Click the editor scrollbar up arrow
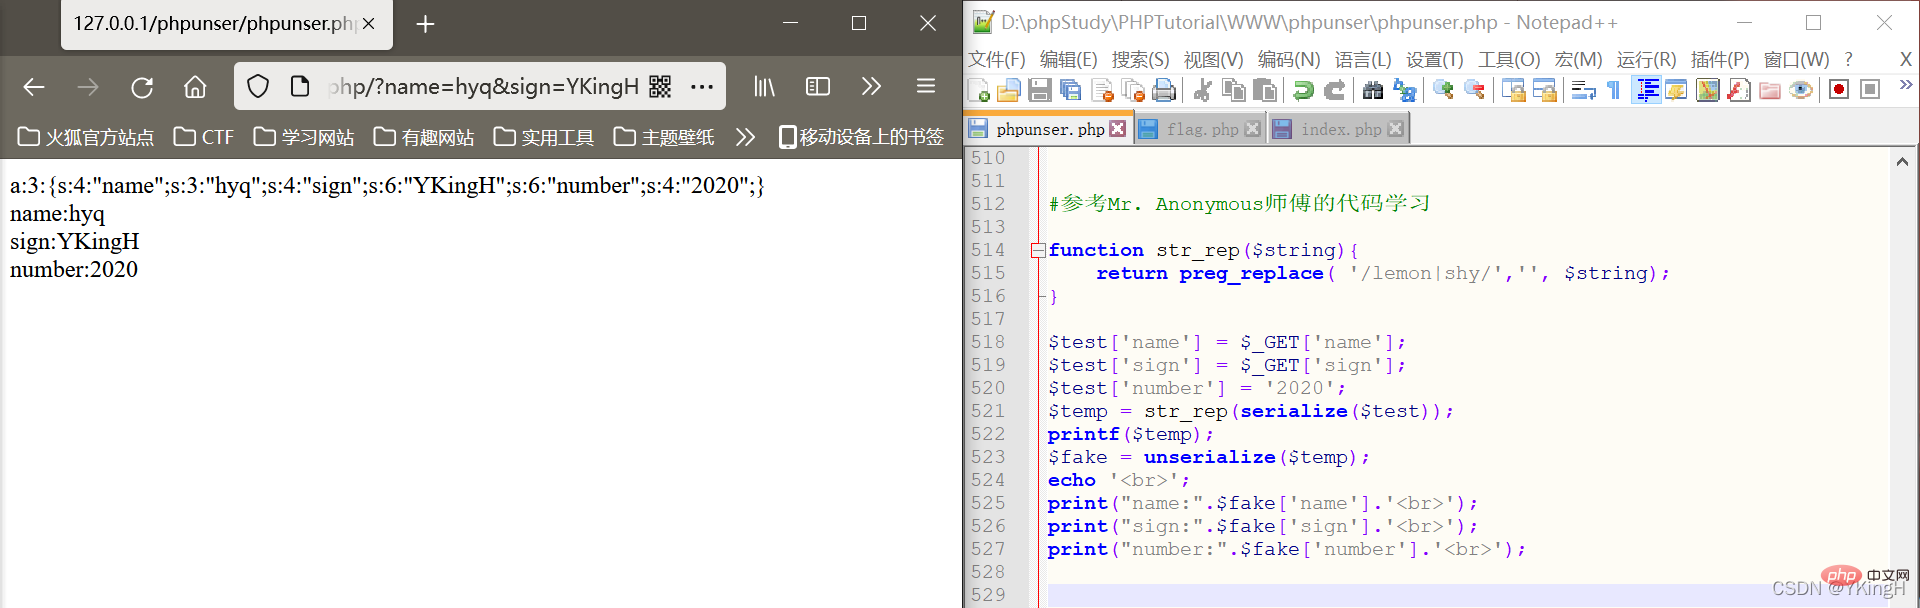This screenshot has width=1920, height=608. click(1902, 161)
